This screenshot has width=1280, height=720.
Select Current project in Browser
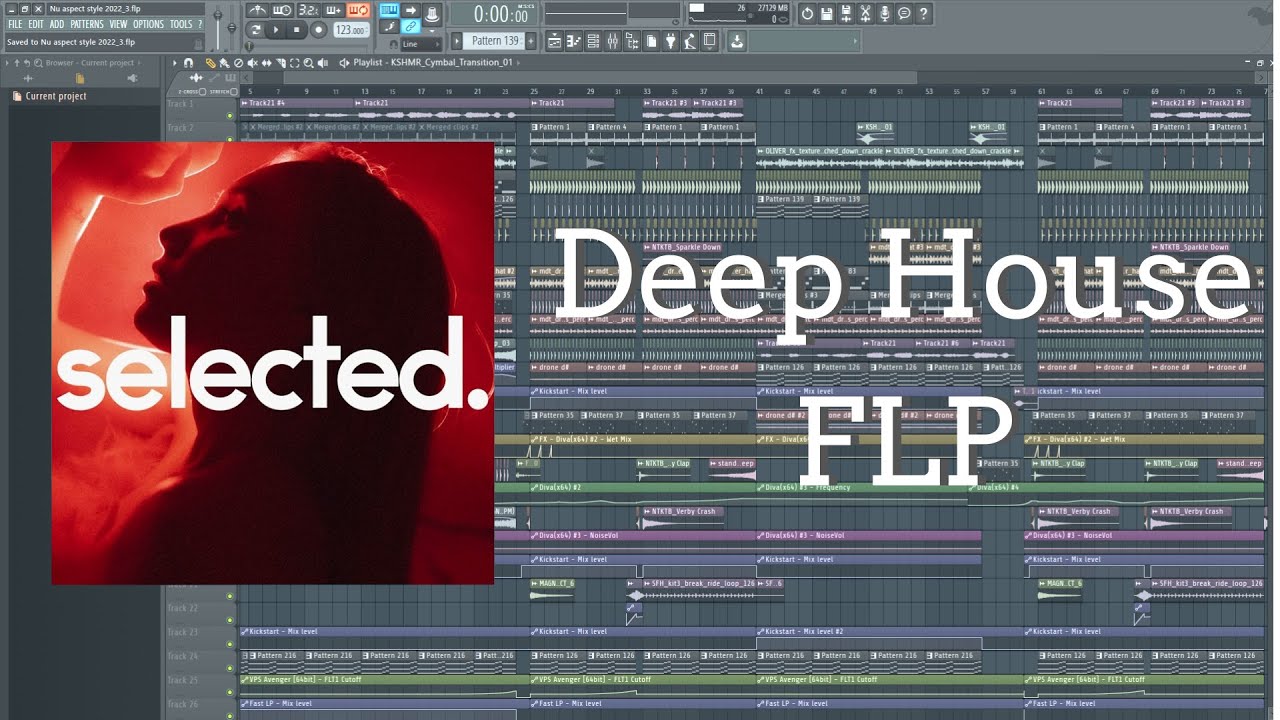(56, 96)
